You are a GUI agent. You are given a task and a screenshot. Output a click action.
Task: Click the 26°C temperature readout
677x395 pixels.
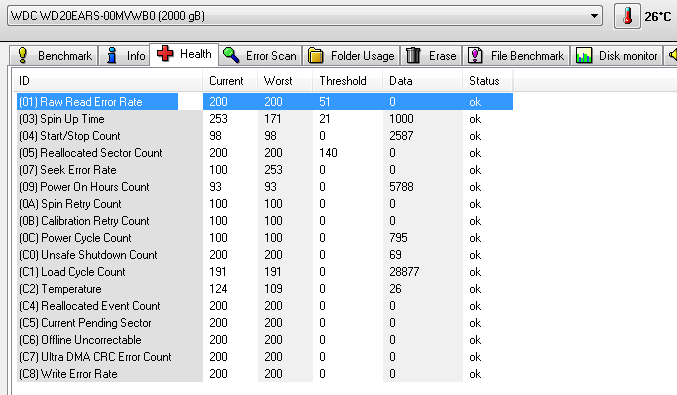[x=658, y=17]
